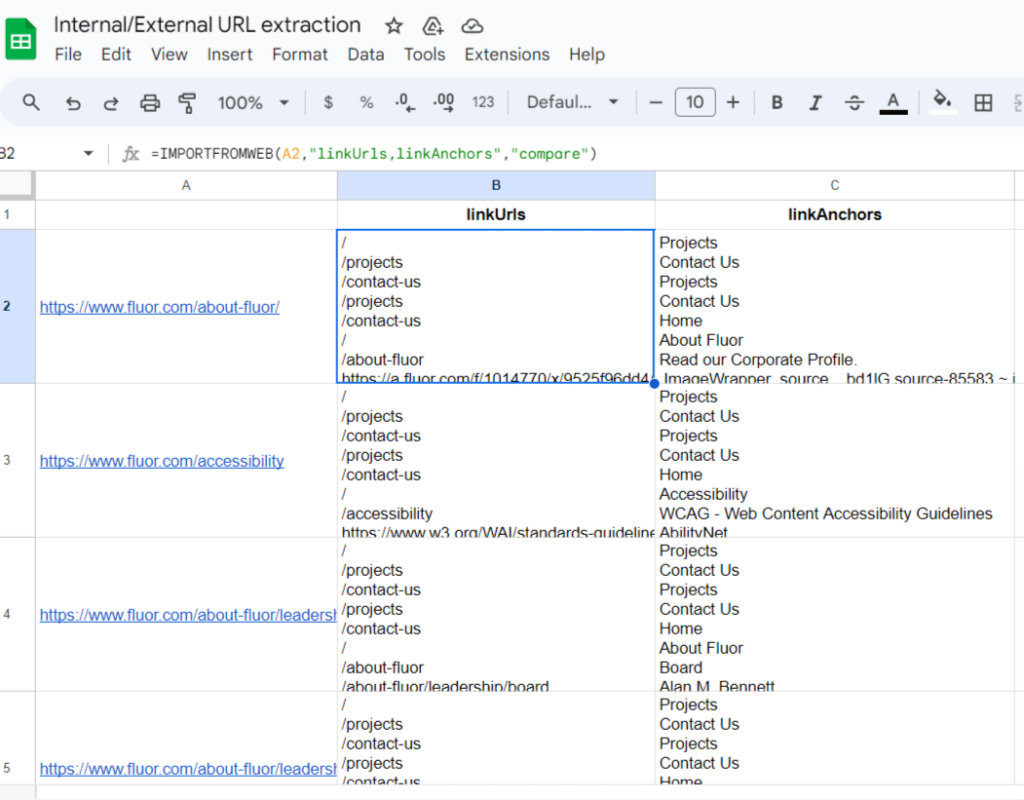Click the Google Sheets home logo
Image resolution: width=1024 pixels, height=800 pixels.
point(22,40)
